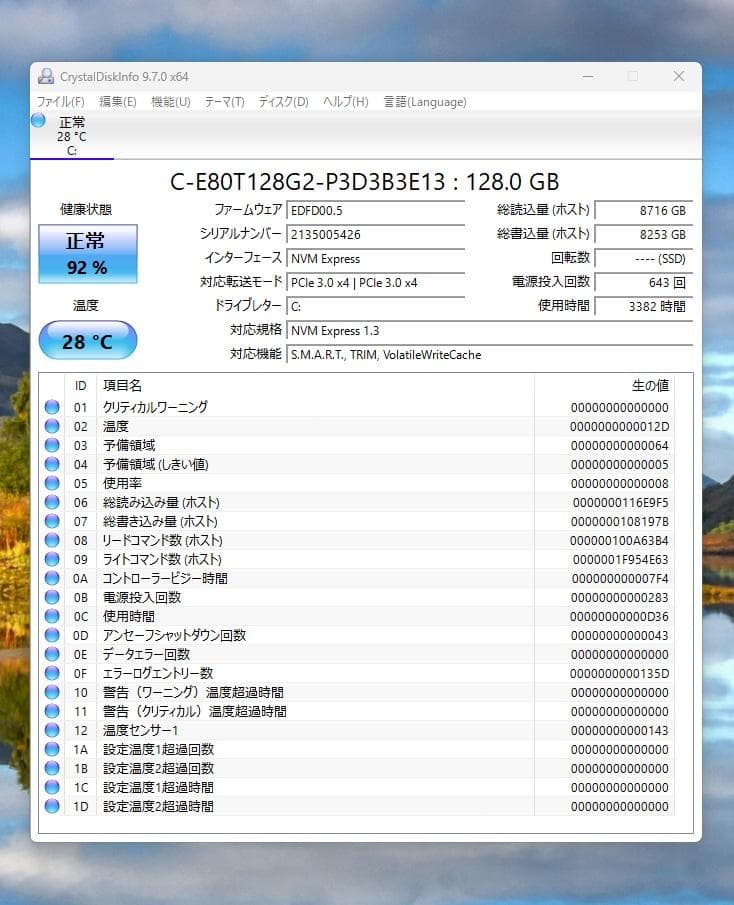Click the firmware field EDFD00.5
Screen dimensions: 734x905
pos(376,211)
